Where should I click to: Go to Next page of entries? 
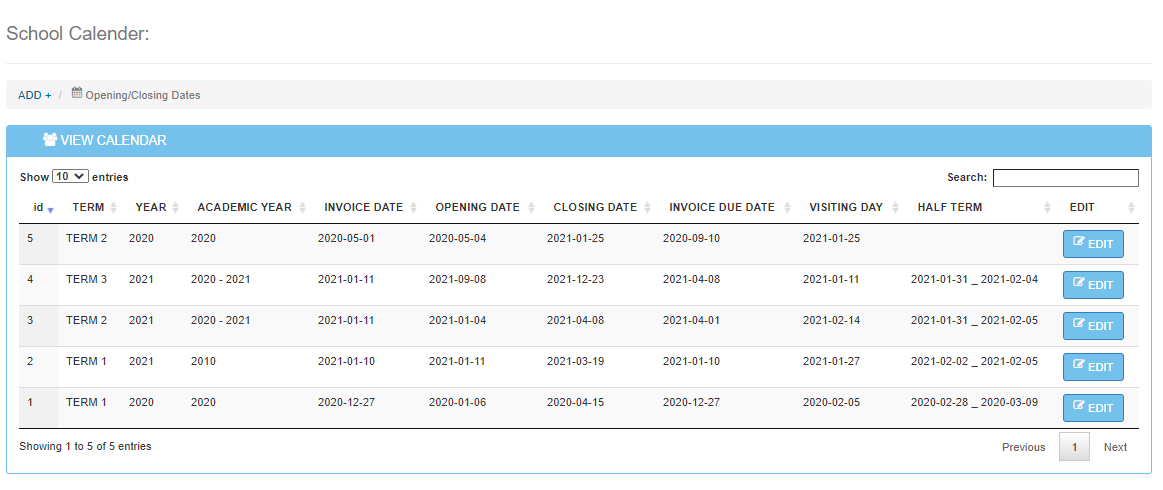[1115, 447]
